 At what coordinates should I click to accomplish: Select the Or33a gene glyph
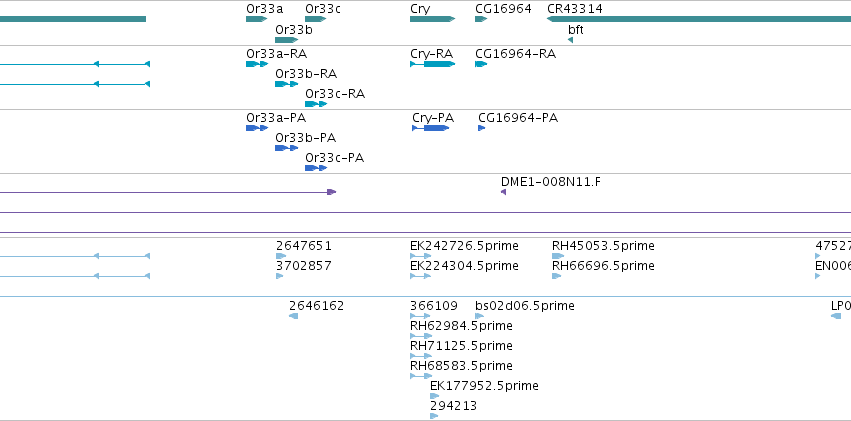point(257,19)
